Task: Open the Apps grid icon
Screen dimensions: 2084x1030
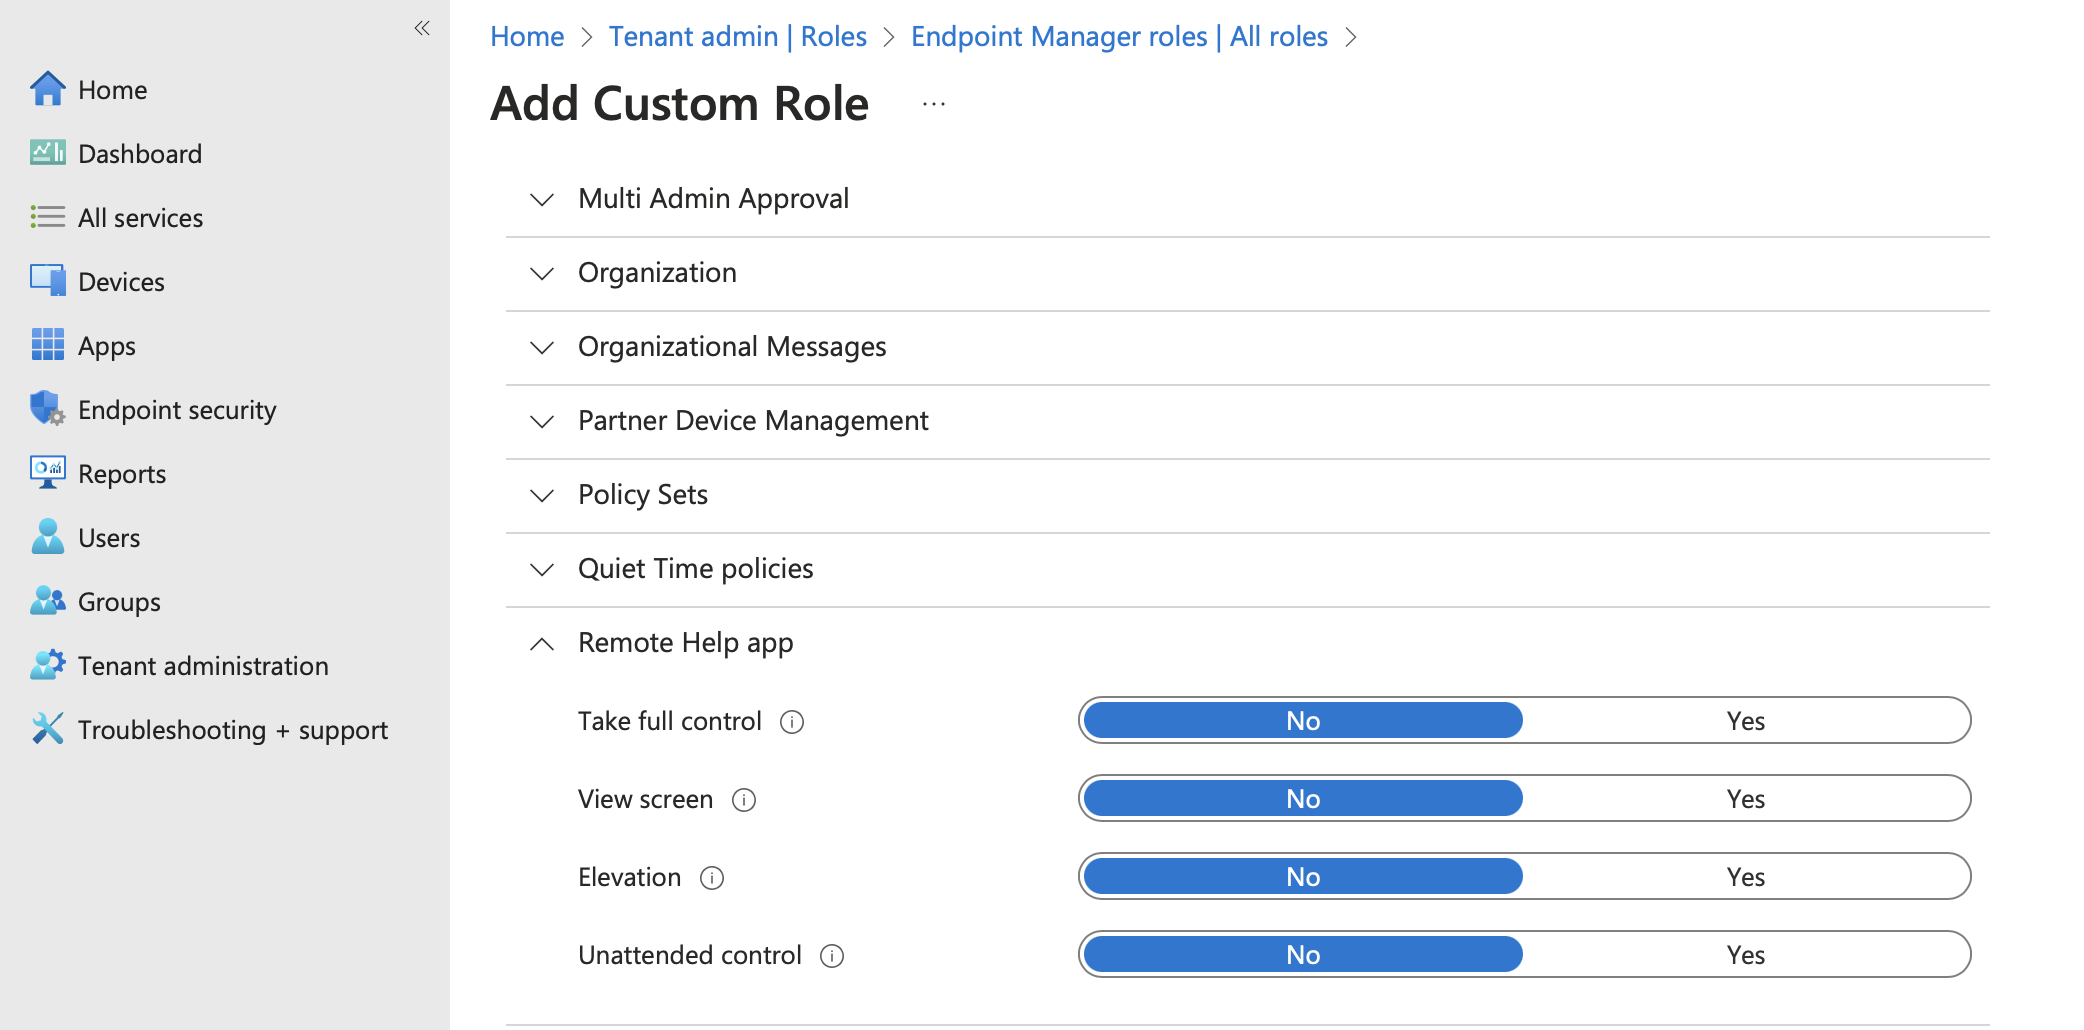Action: coord(47,345)
